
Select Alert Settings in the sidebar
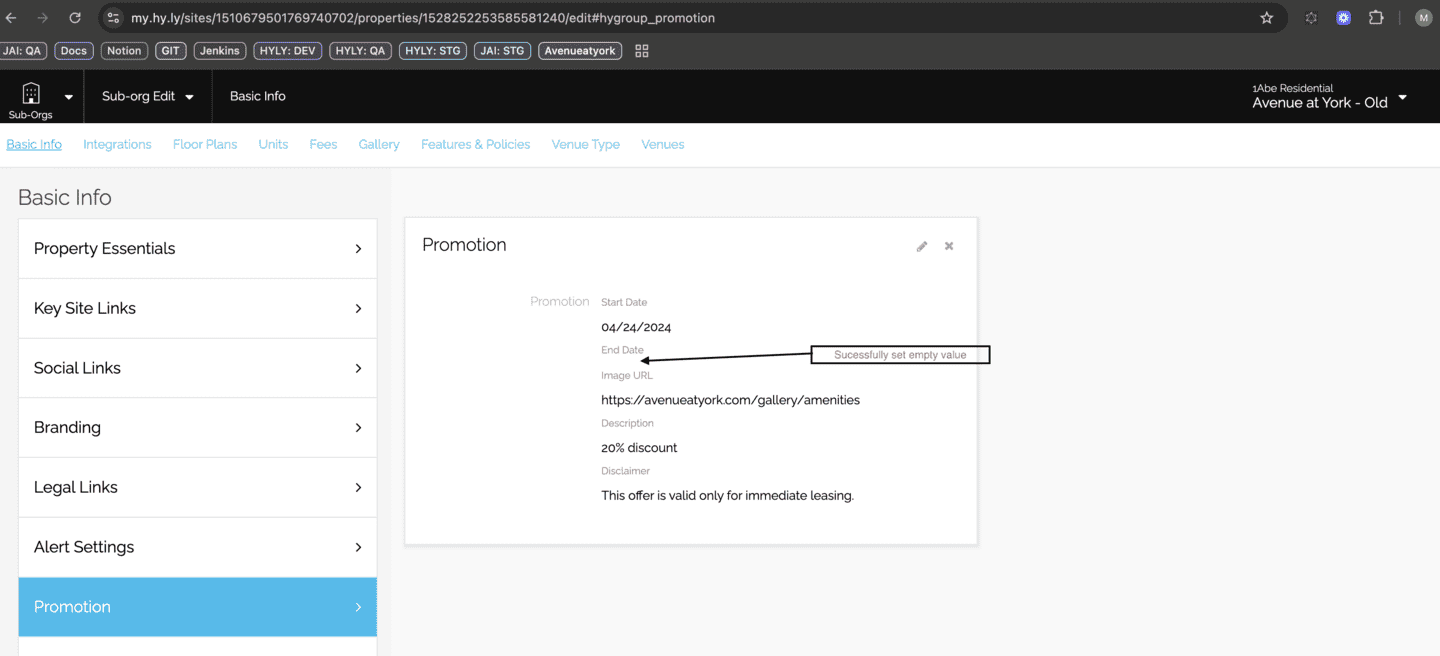point(197,547)
